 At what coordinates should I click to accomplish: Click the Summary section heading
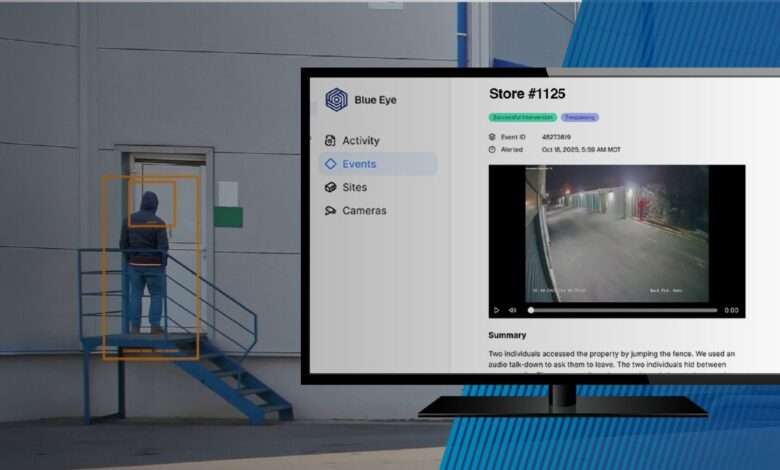point(507,335)
